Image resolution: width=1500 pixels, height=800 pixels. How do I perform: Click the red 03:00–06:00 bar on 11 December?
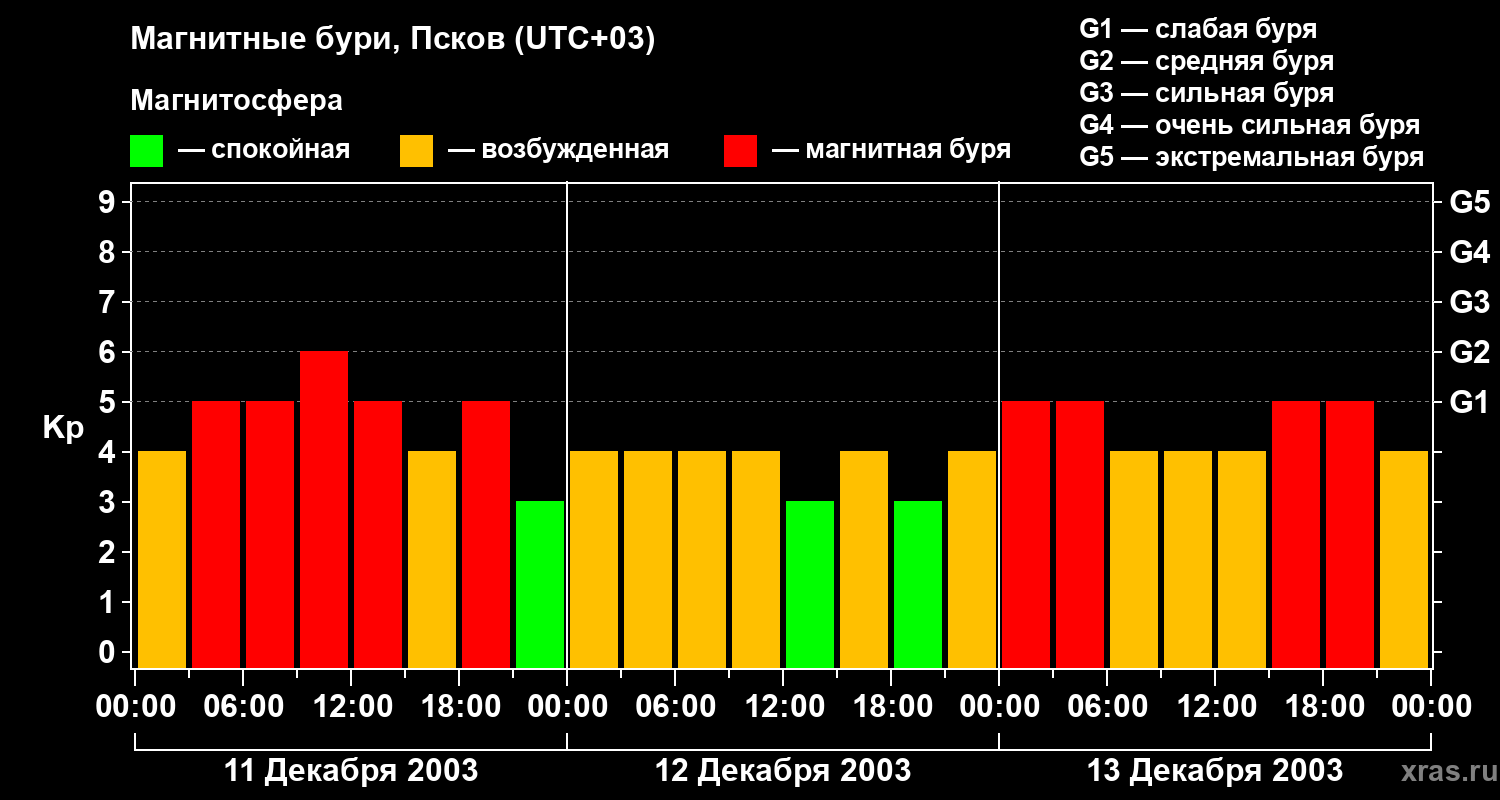(x=216, y=535)
